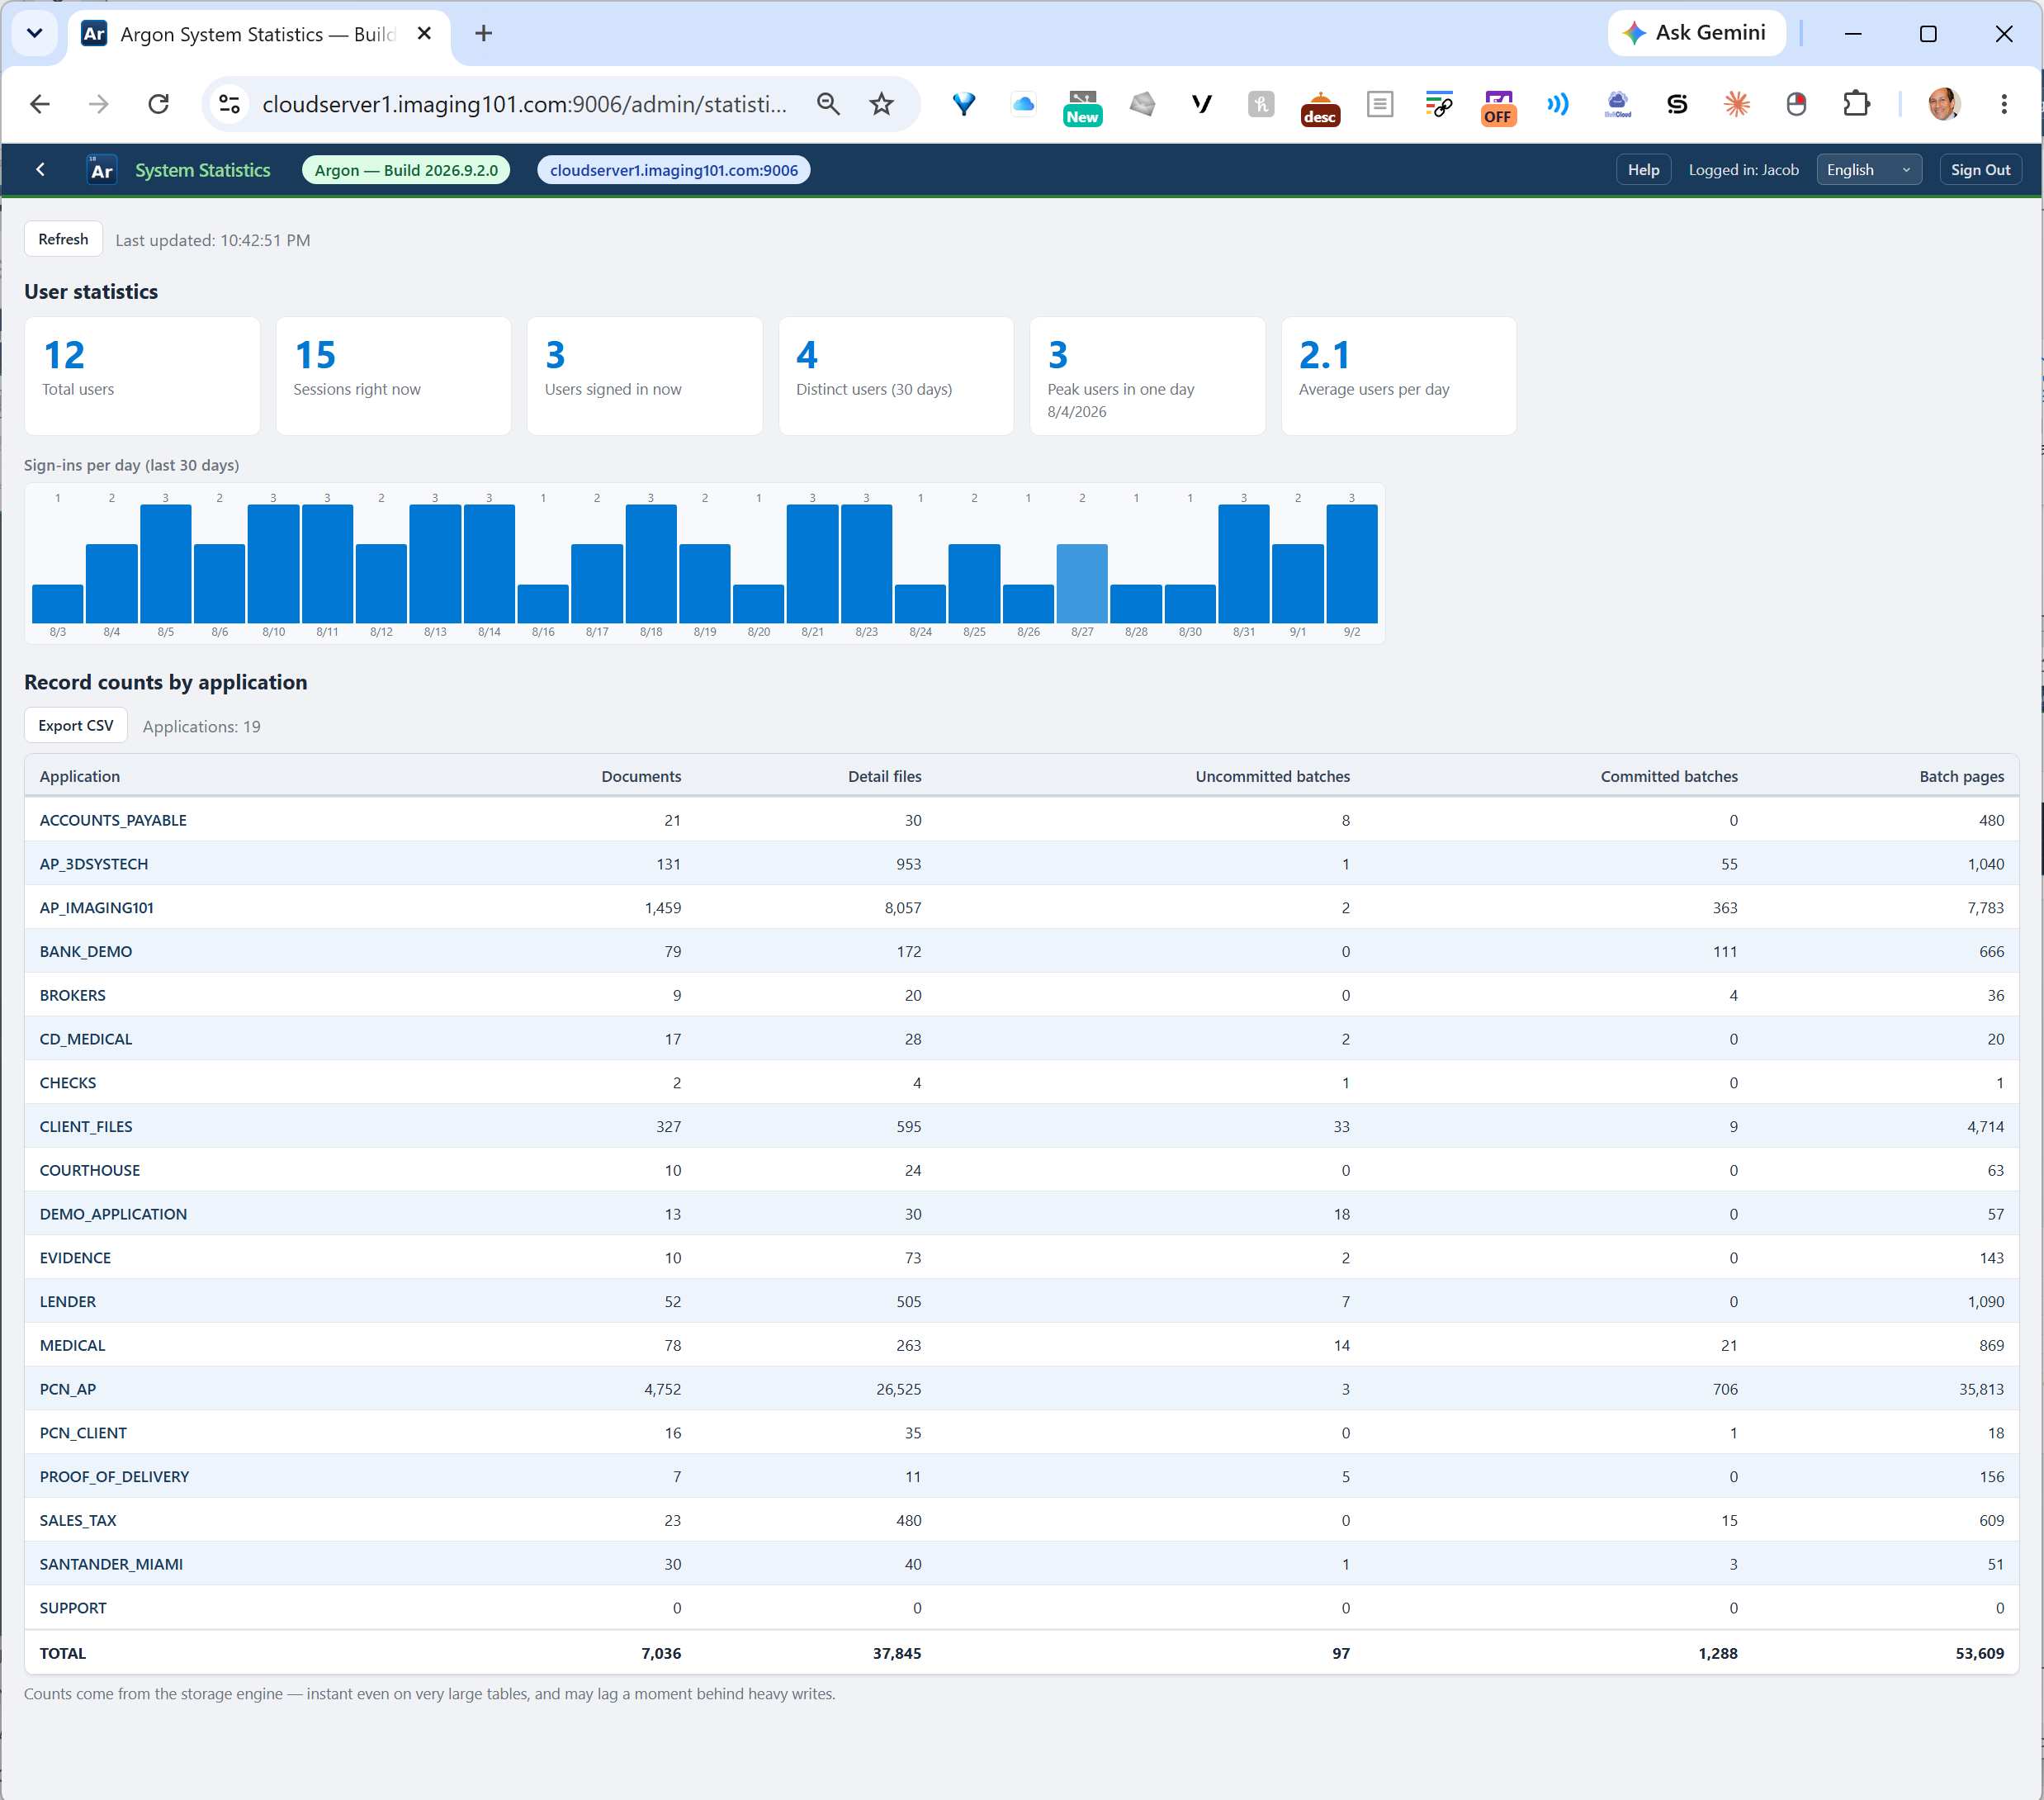The height and width of the screenshot is (1800, 2044).
Task: Open the orange starburst extension icon
Action: 1736,104
